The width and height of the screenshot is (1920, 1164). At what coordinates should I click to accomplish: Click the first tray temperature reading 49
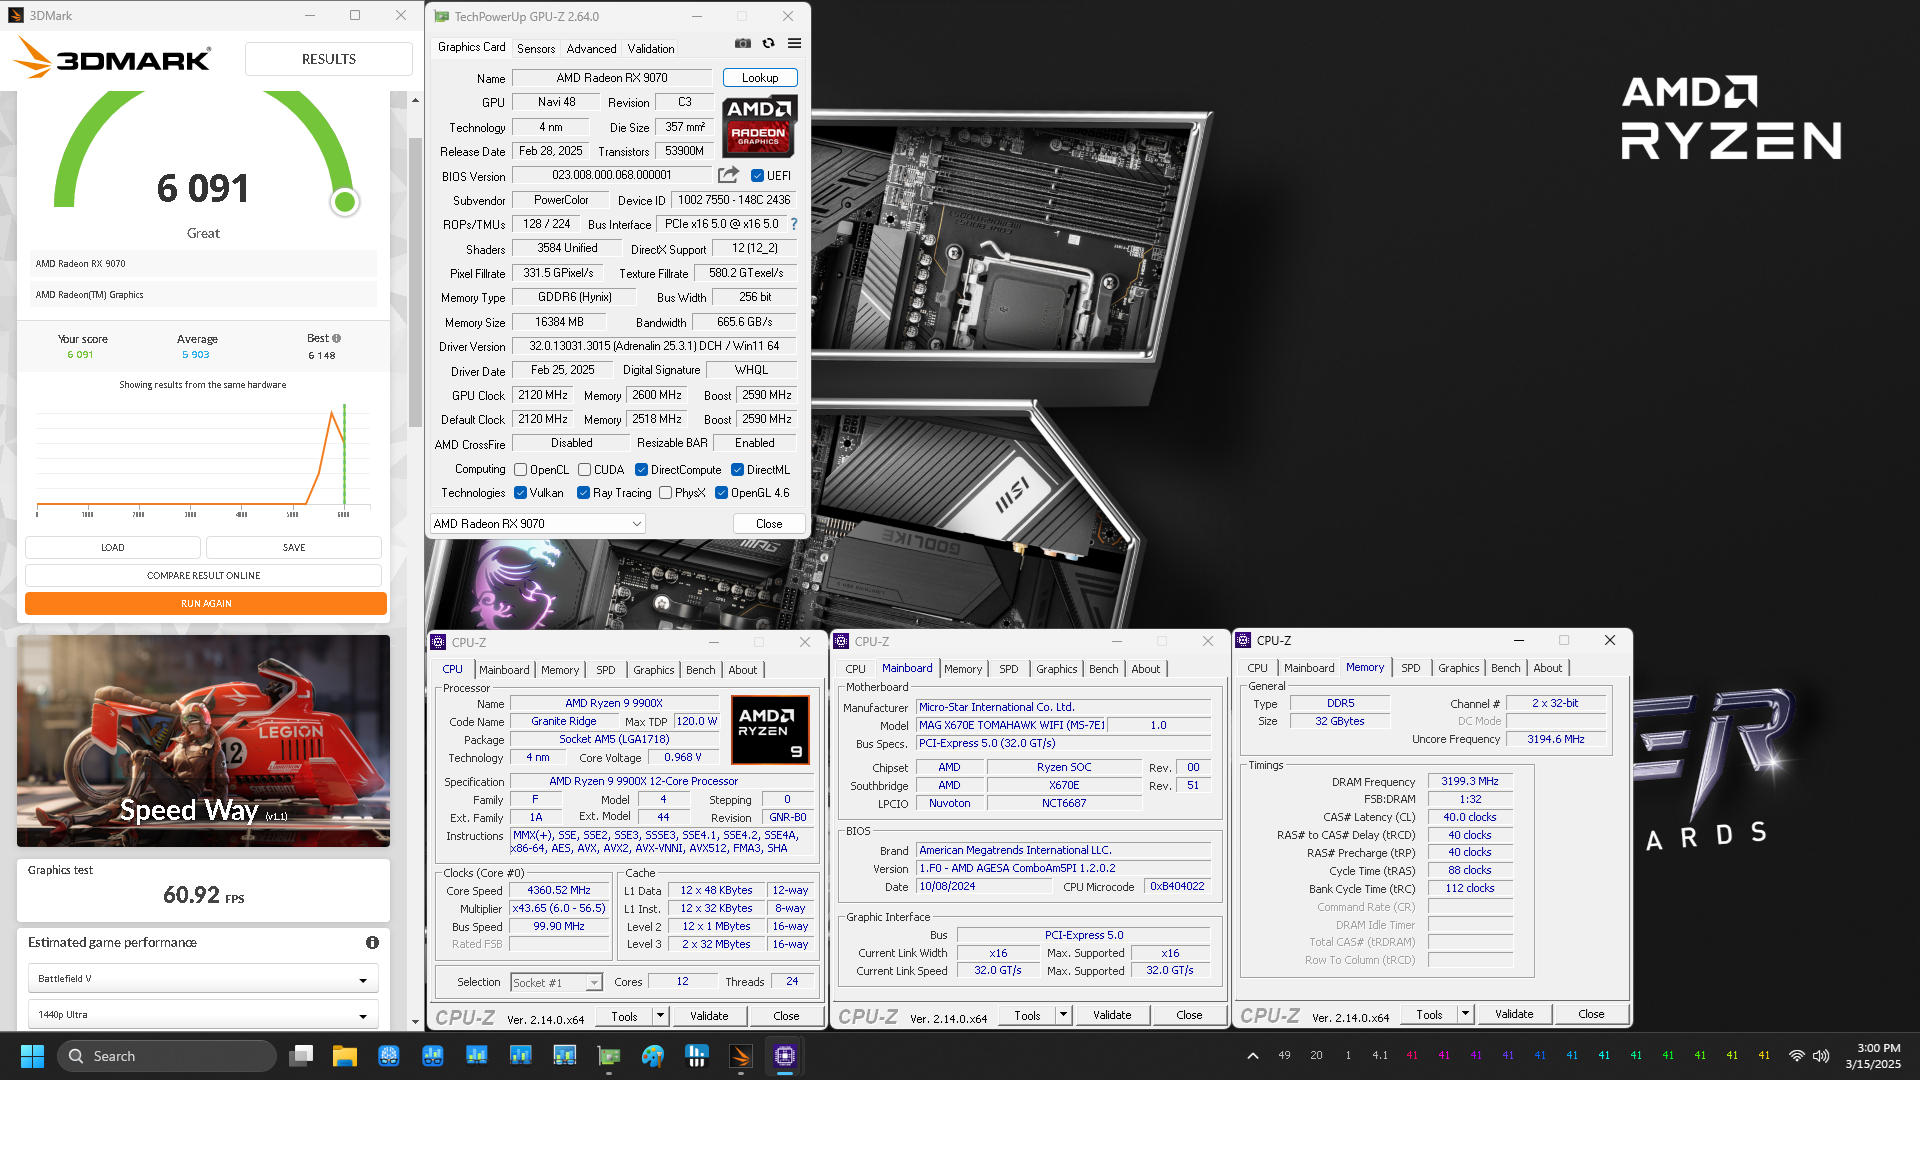click(x=1284, y=1055)
